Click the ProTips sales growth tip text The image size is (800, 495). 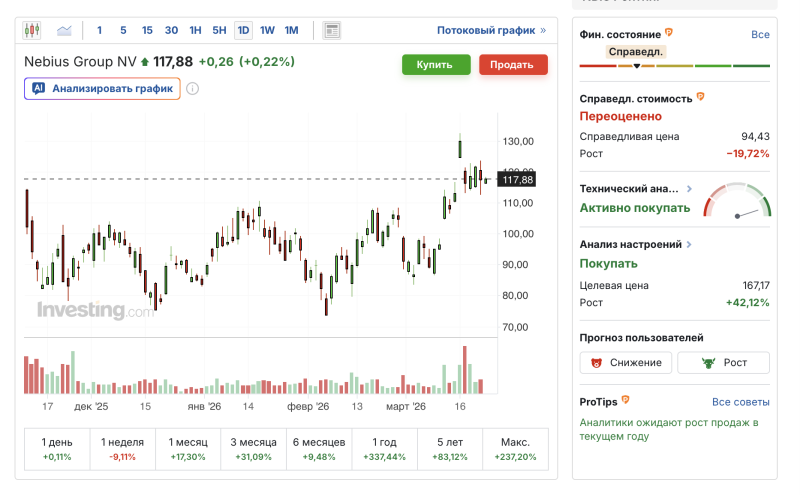click(669, 429)
